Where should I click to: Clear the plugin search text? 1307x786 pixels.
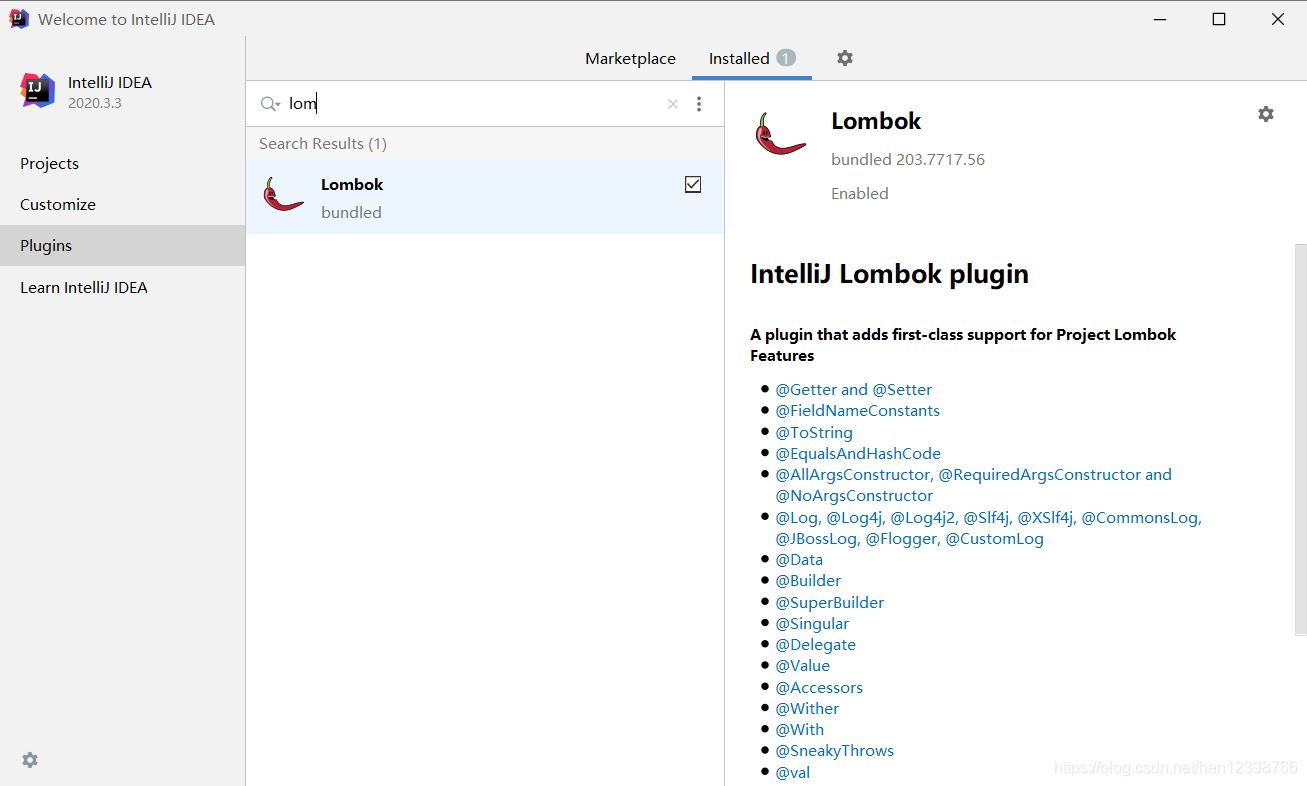point(673,104)
